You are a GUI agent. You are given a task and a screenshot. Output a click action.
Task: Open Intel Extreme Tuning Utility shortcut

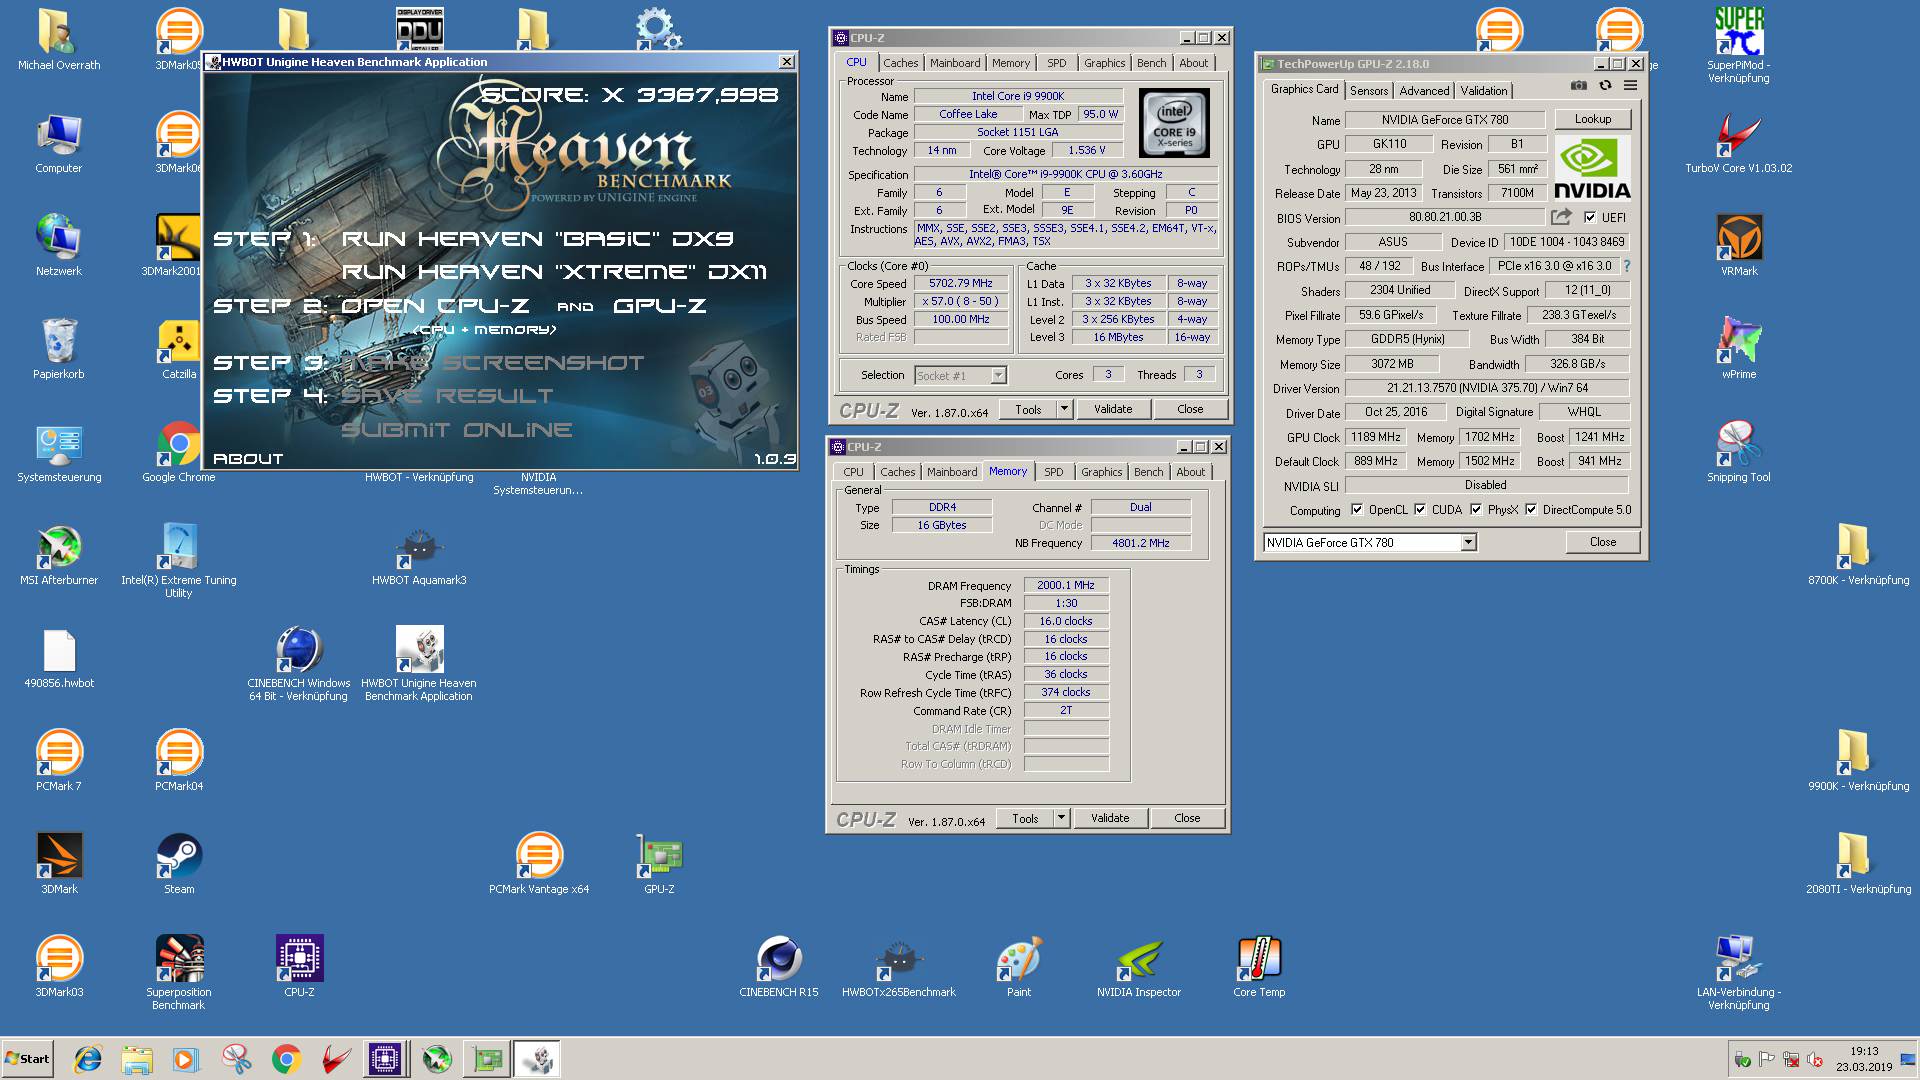click(x=179, y=561)
